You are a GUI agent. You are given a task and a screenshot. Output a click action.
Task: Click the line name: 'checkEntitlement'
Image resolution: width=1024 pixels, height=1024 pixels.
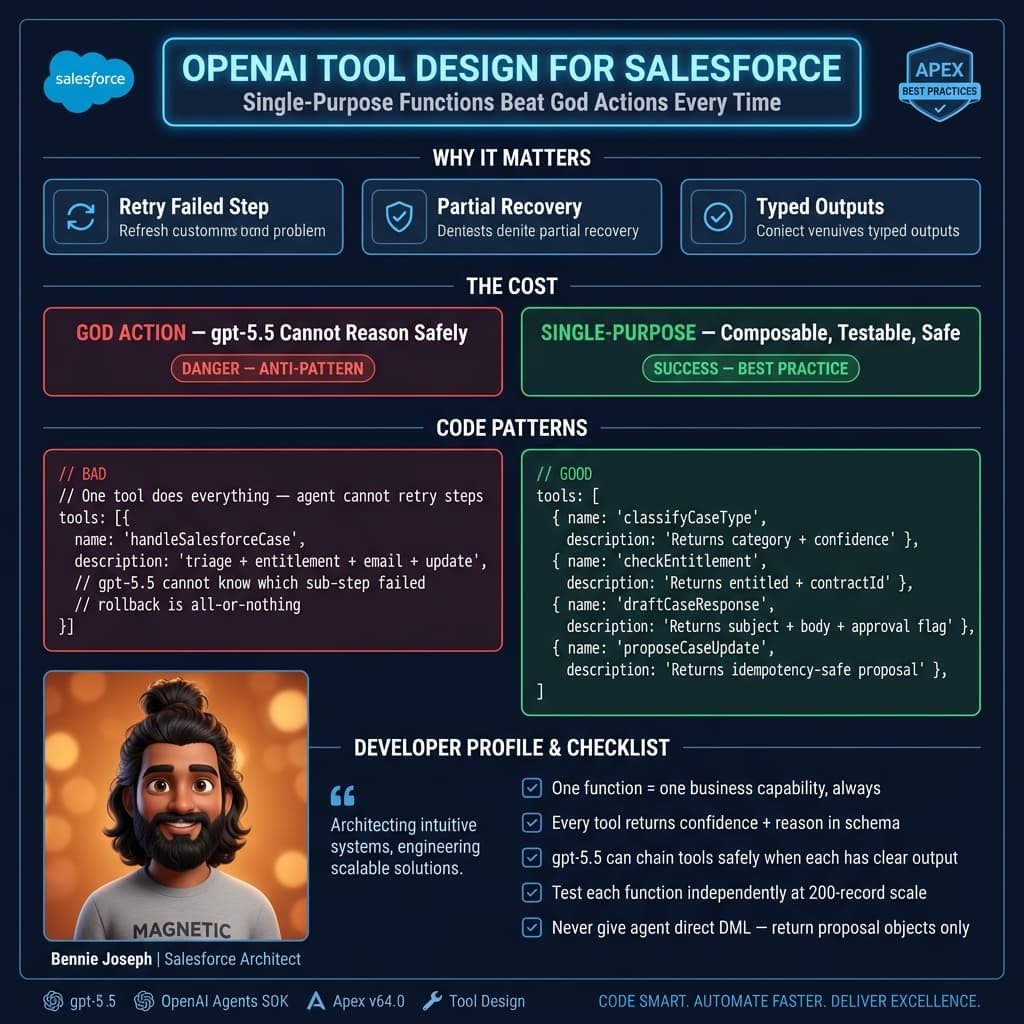point(658,561)
